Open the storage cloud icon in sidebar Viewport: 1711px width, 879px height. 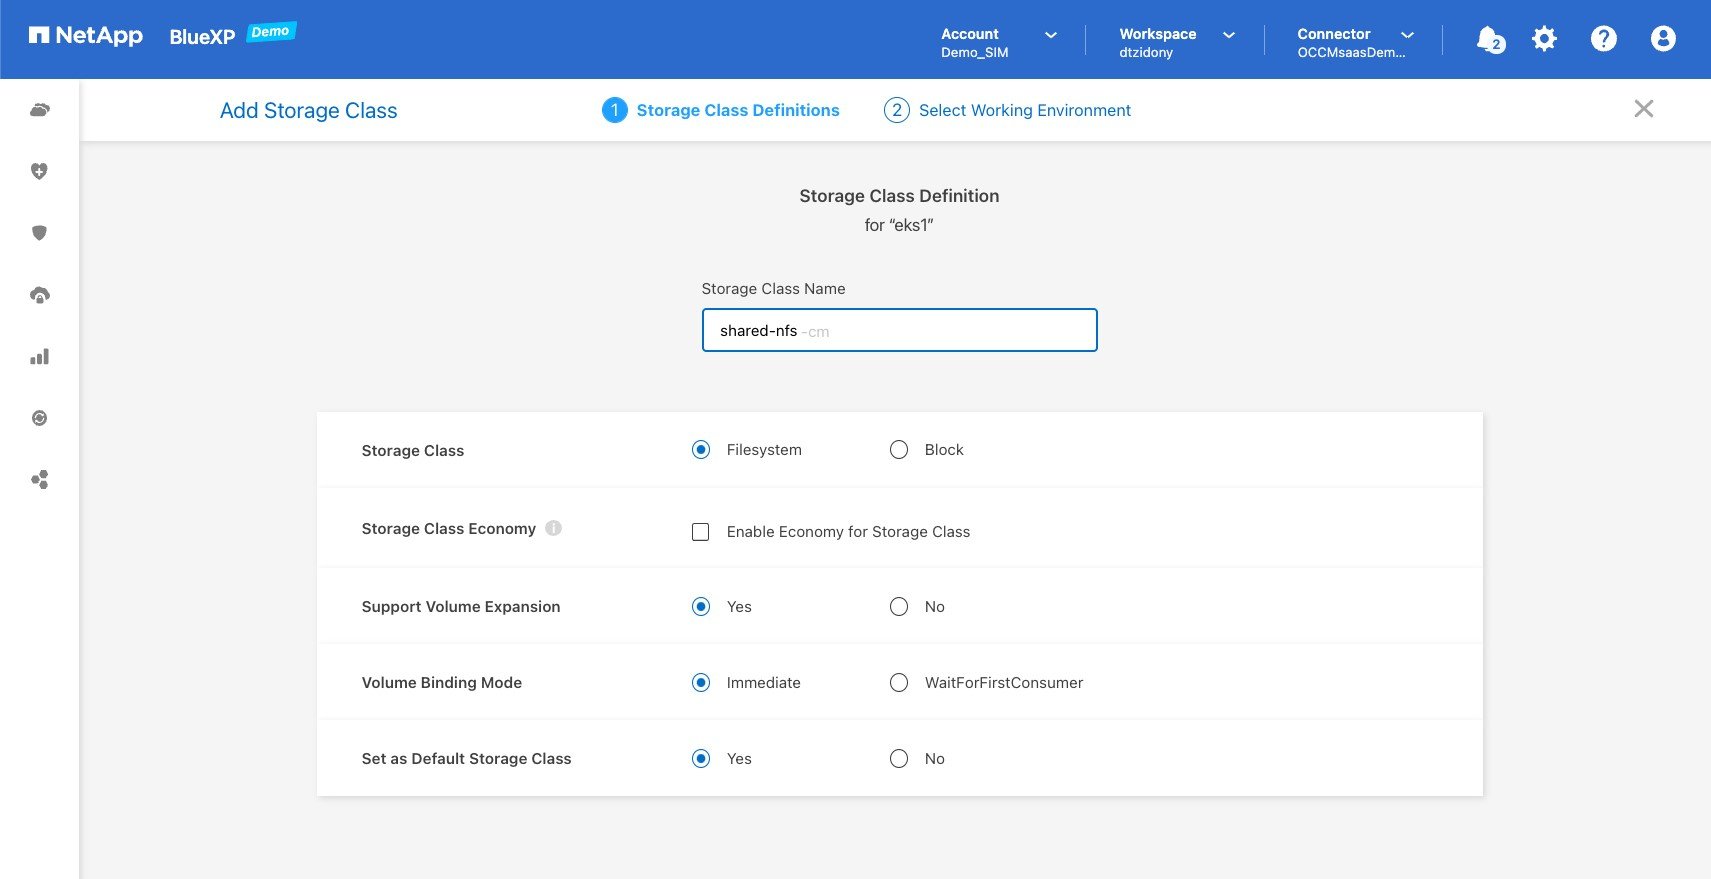click(40, 110)
